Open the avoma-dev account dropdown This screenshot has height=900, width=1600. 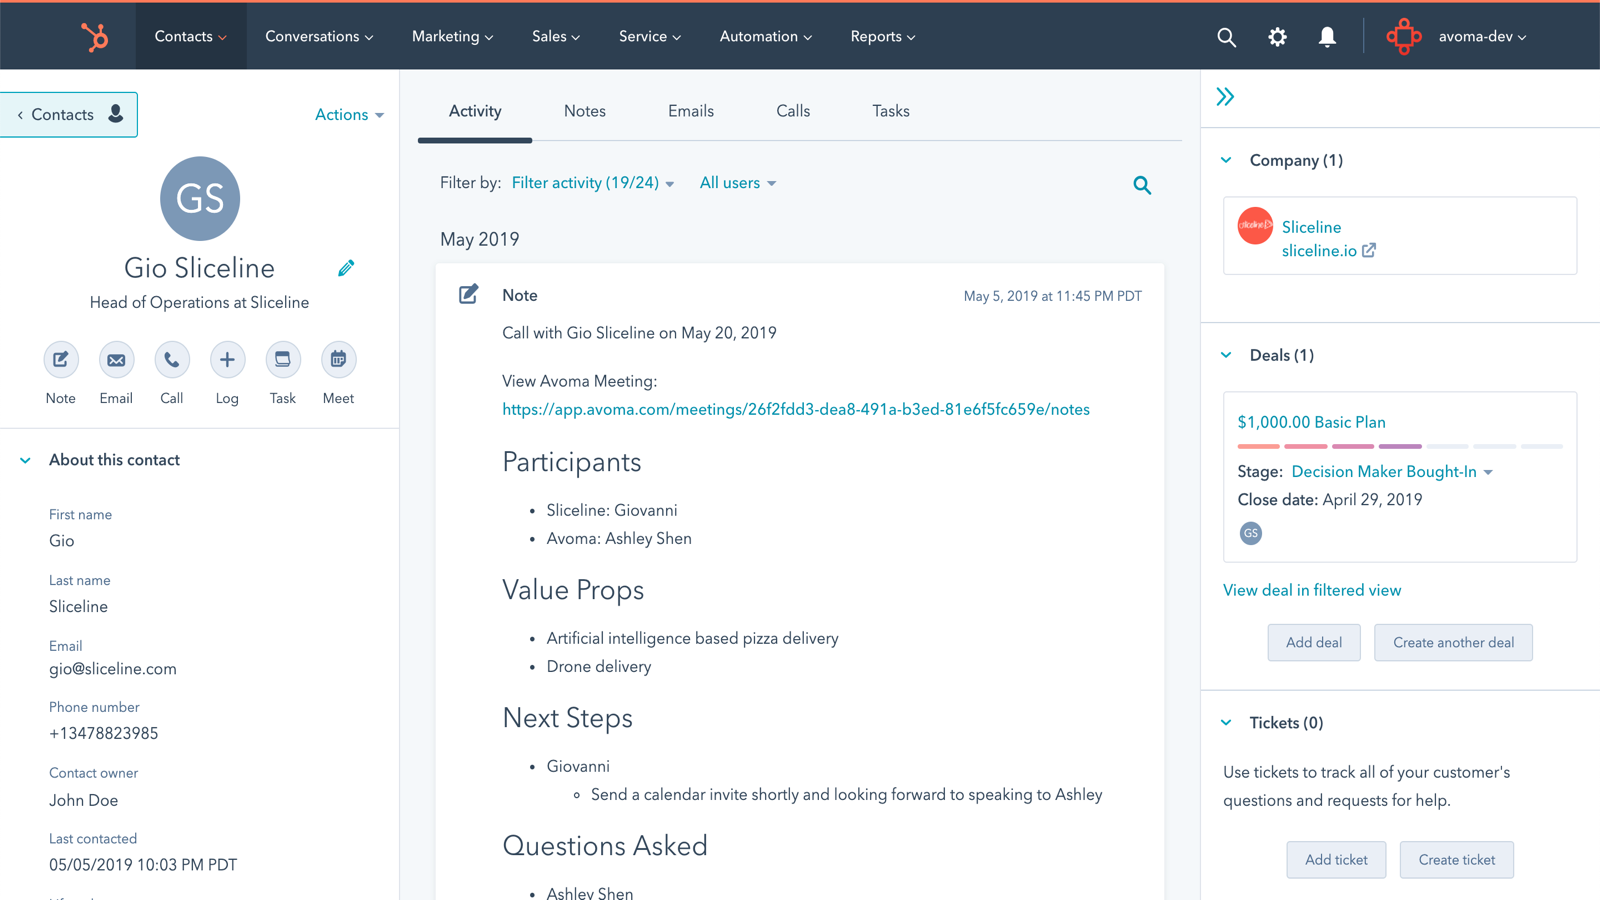(1482, 37)
